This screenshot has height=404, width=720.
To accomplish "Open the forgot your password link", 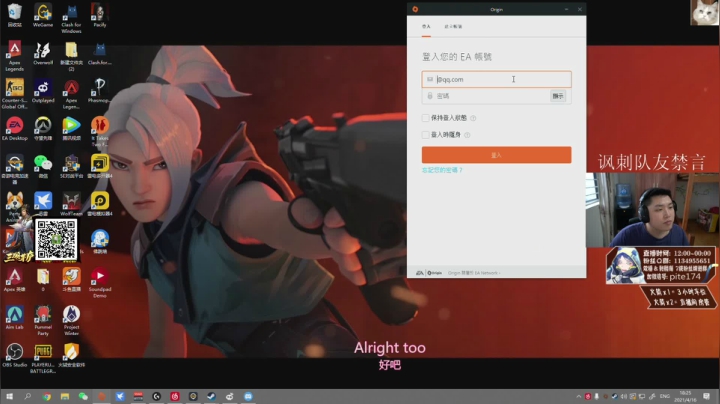I will (442, 170).
